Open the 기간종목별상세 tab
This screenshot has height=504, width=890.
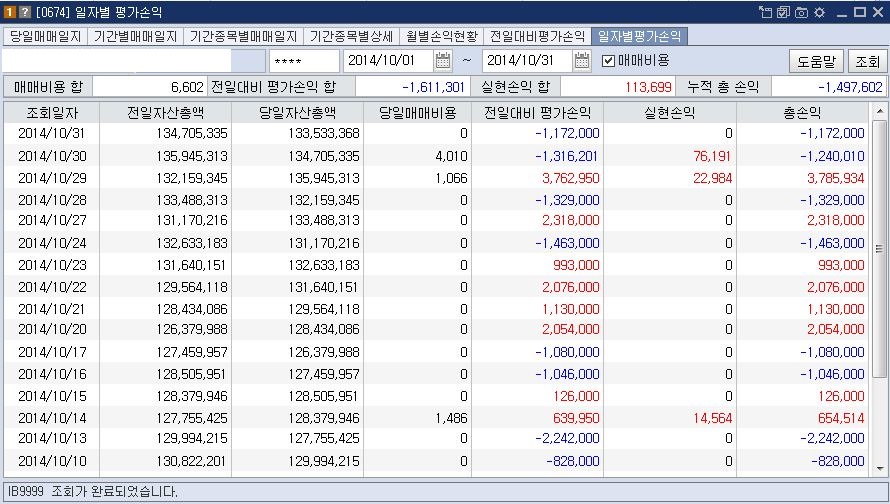[351, 37]
